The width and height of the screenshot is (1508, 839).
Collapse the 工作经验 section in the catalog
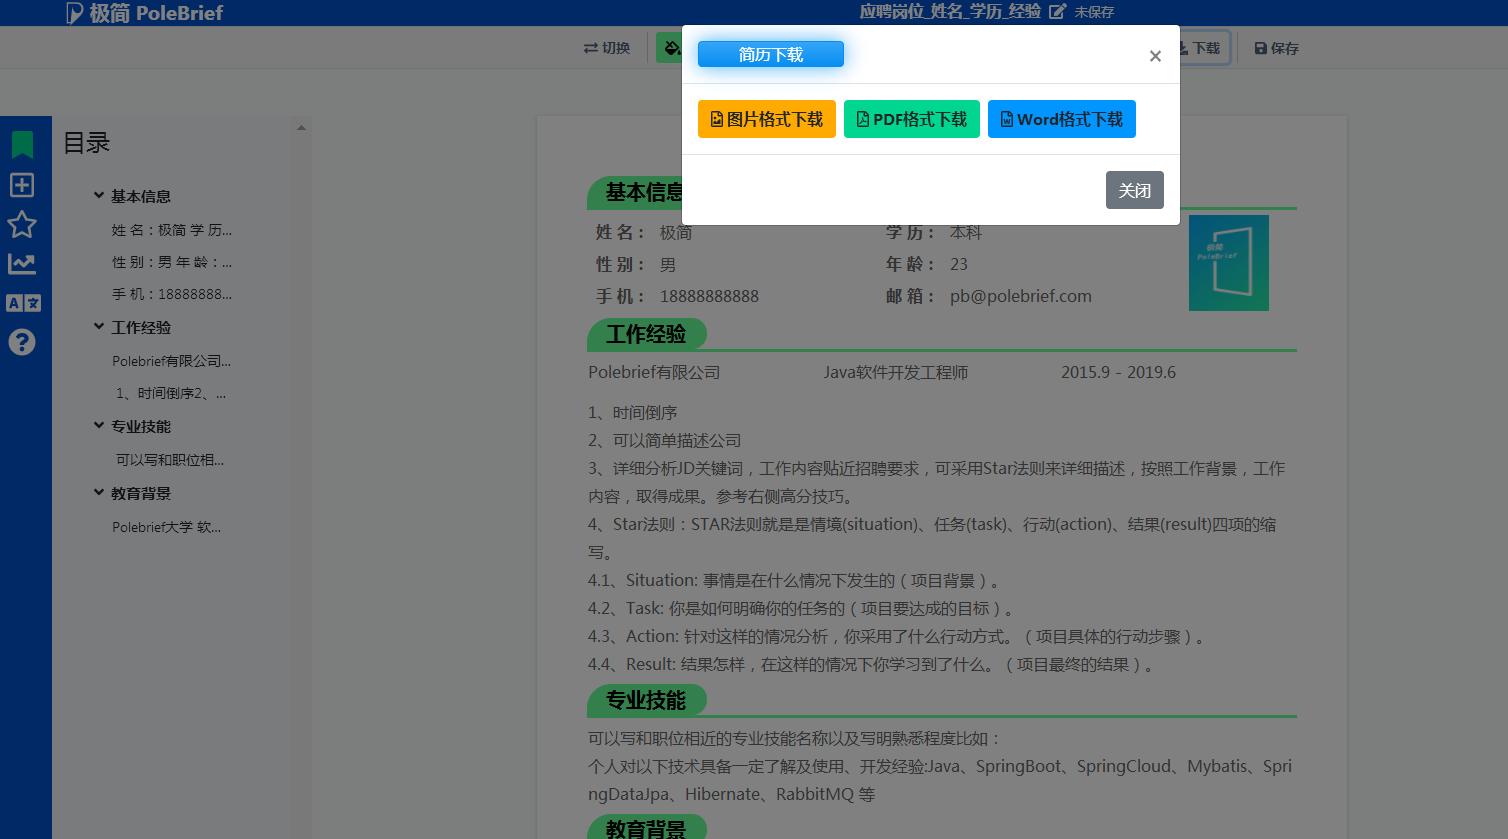98,327
